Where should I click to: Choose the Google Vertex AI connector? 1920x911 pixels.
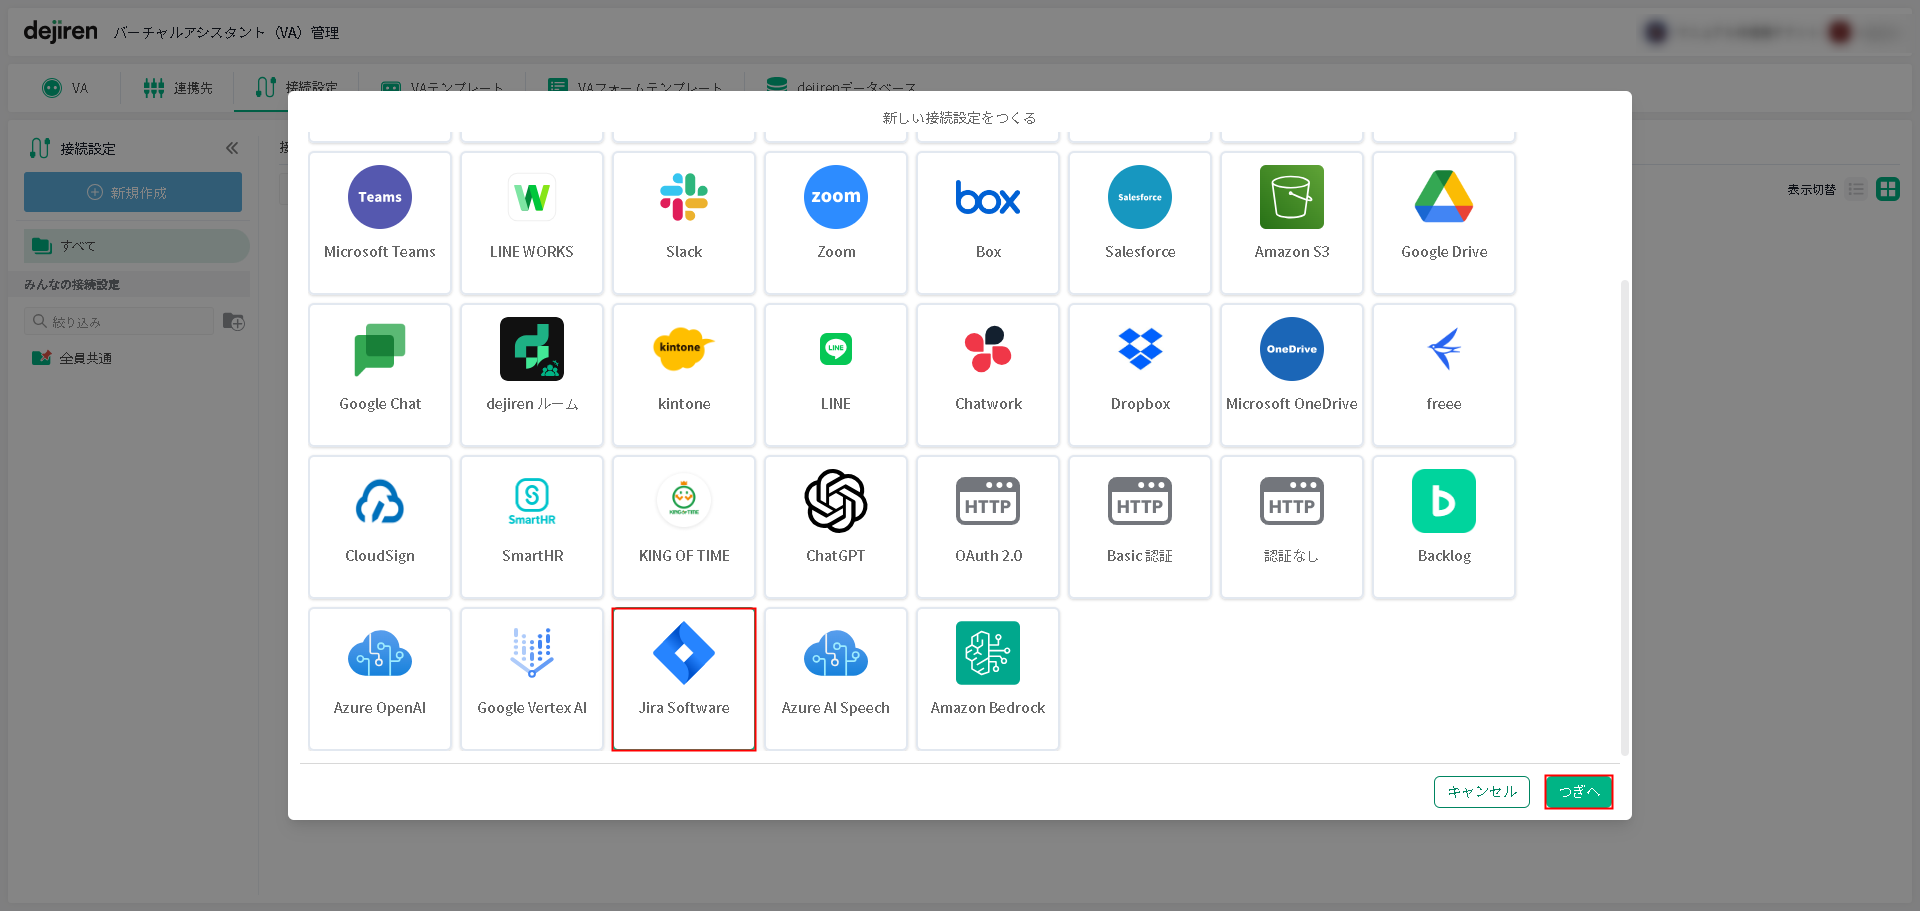[532, 679]
